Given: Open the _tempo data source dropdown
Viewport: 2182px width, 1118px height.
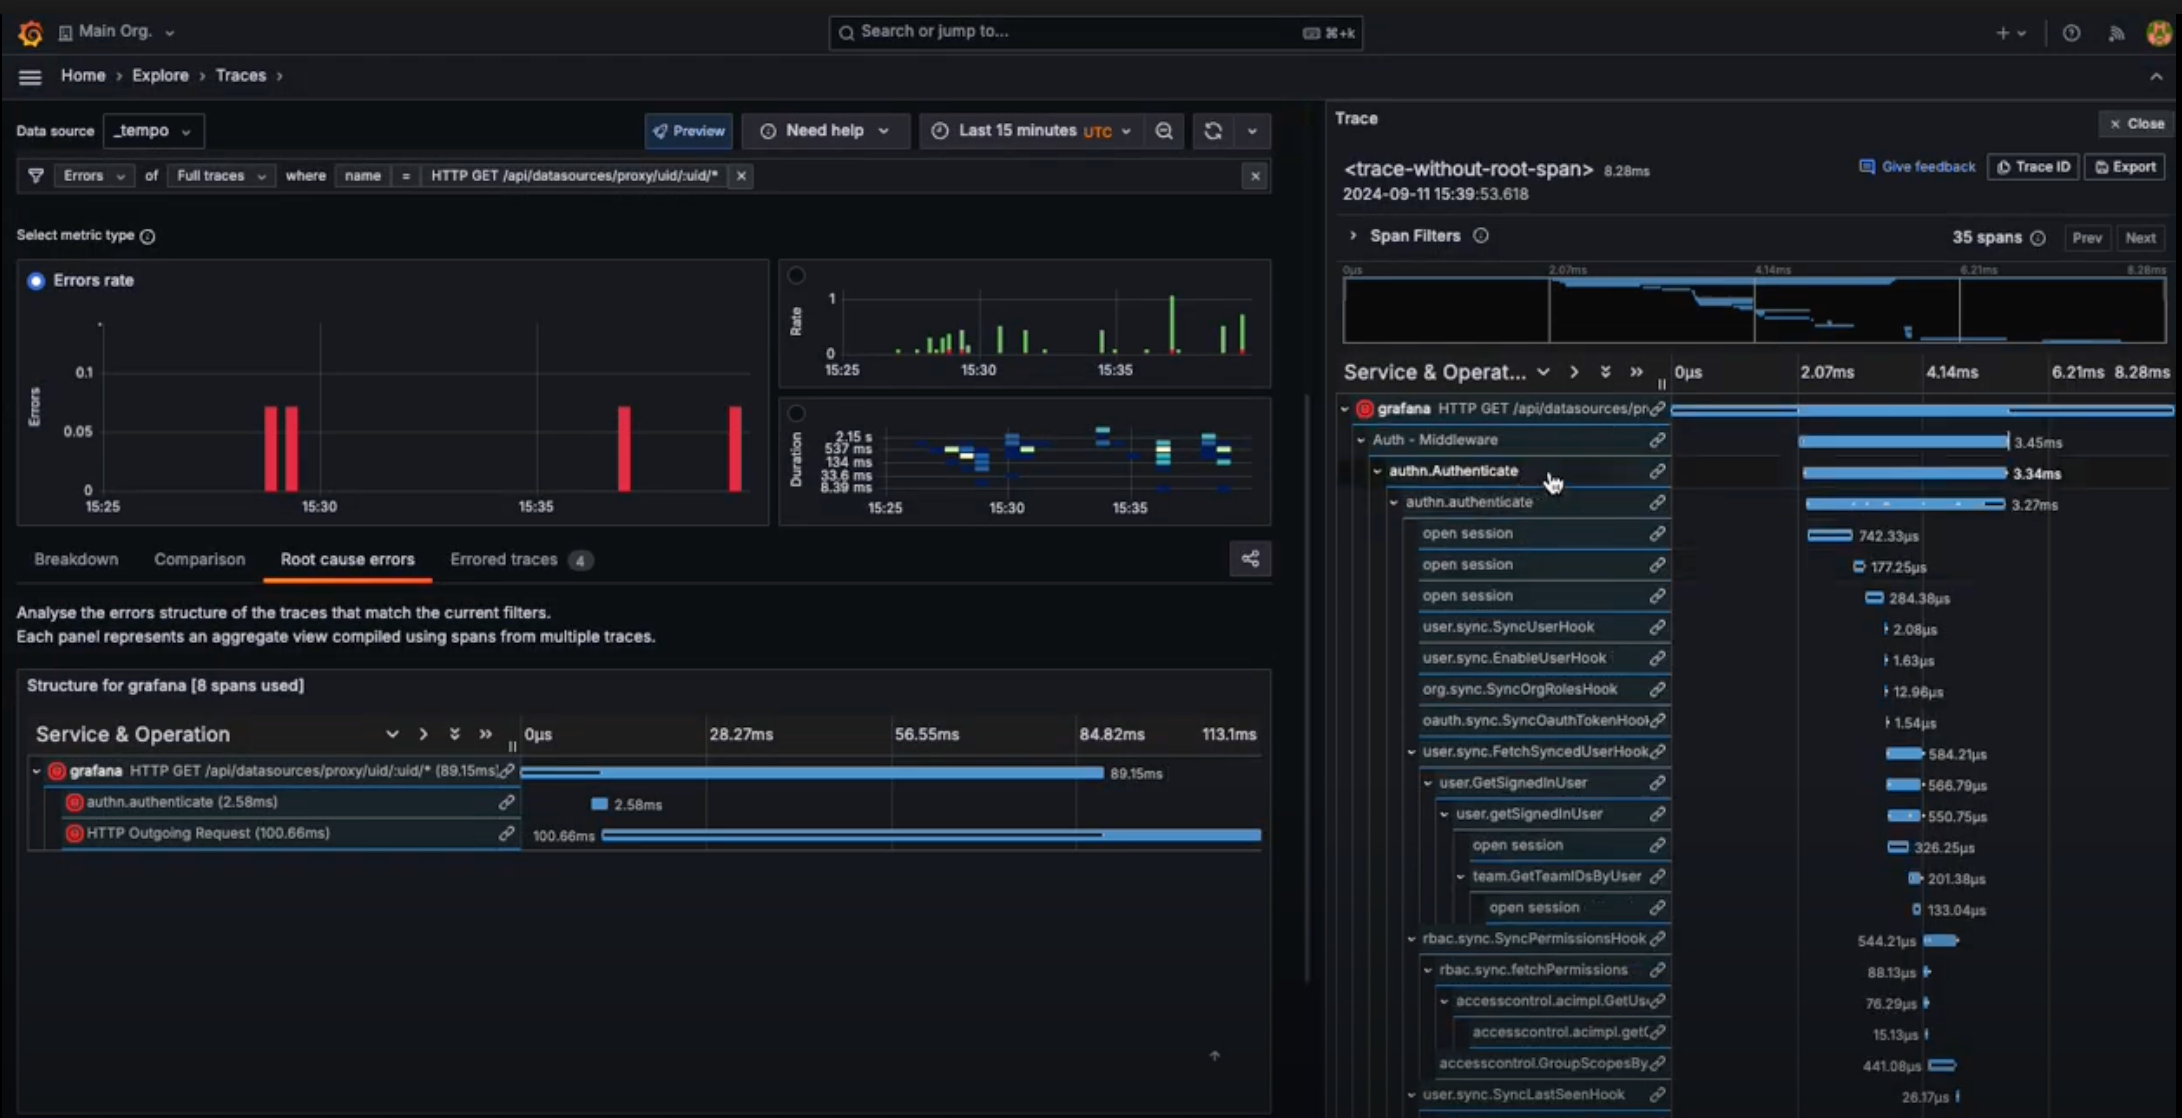Looking at the screenshot, I should point(153,131).
